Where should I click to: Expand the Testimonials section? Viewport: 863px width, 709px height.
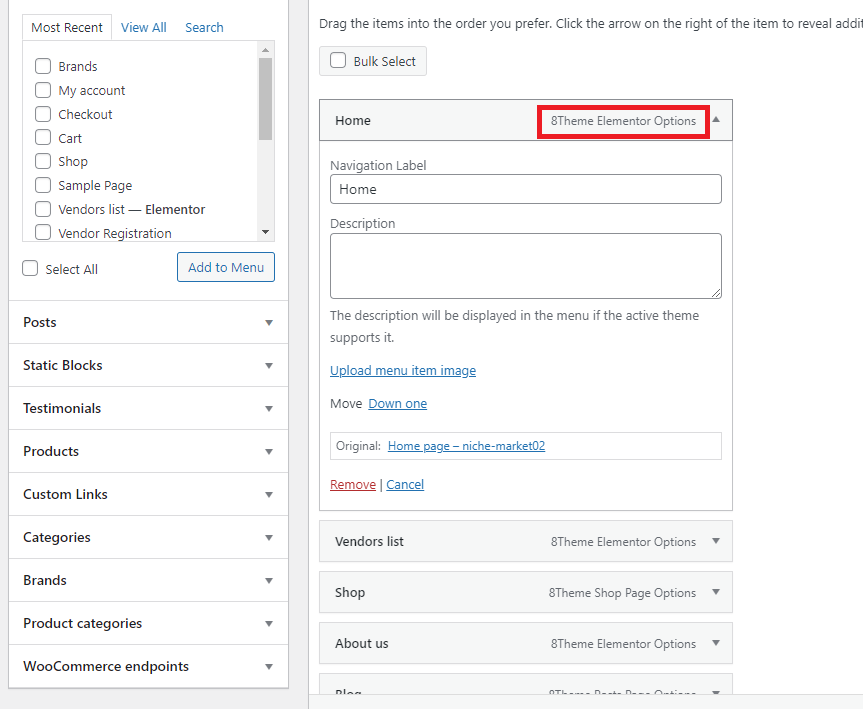coord(149,408)
